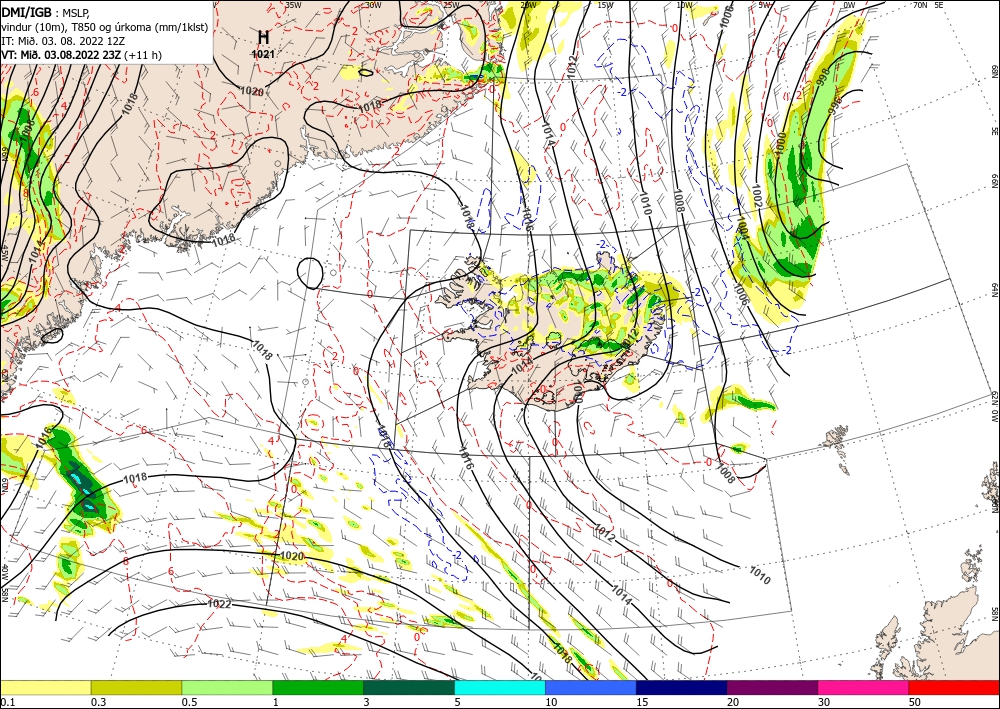Select the 'vindur (10m), T850 og úrkoma' line

pyautogui.click(x=105, y=27)
